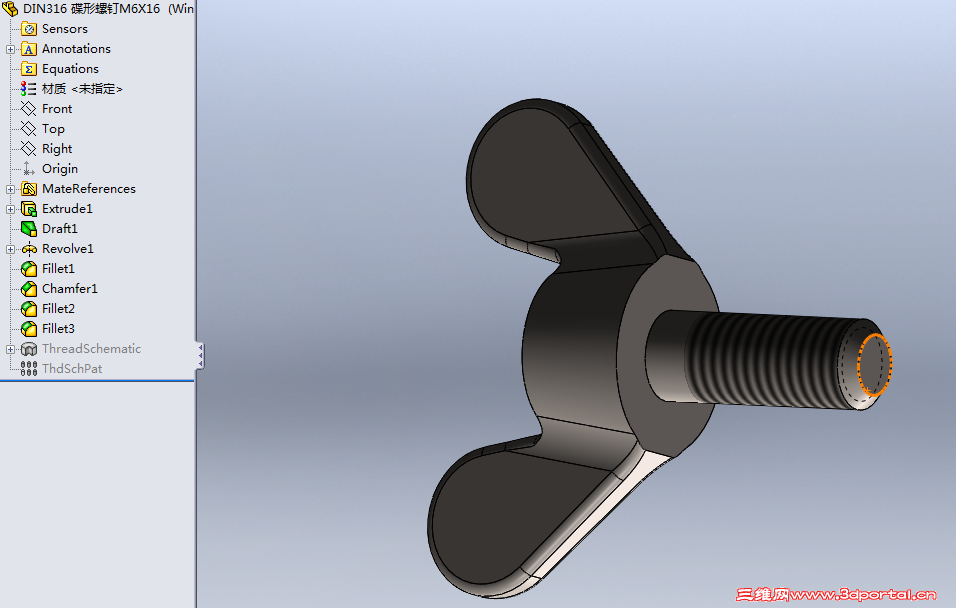Click the Origin icon
956x608 pixels.
[x=29, y=169]
